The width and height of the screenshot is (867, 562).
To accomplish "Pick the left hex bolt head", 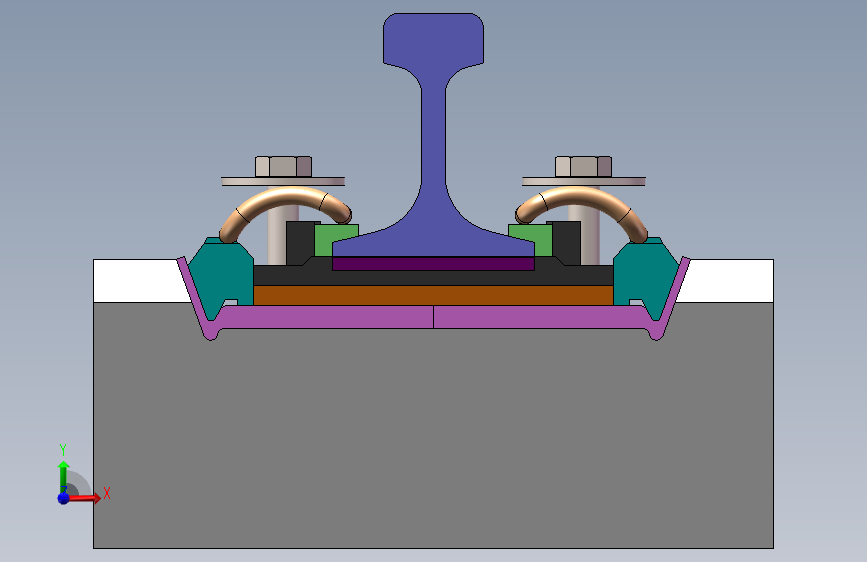I will (283, 166).
